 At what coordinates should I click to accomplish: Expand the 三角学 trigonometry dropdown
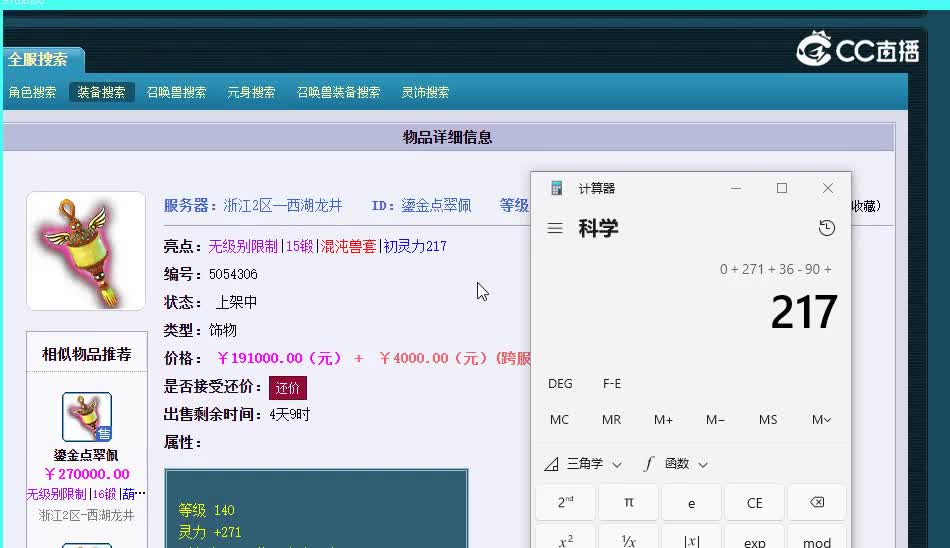point(583,464)
